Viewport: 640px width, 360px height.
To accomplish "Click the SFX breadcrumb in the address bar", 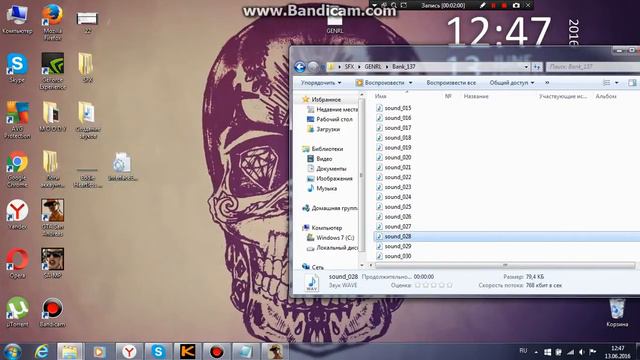I will click(349, 67).
